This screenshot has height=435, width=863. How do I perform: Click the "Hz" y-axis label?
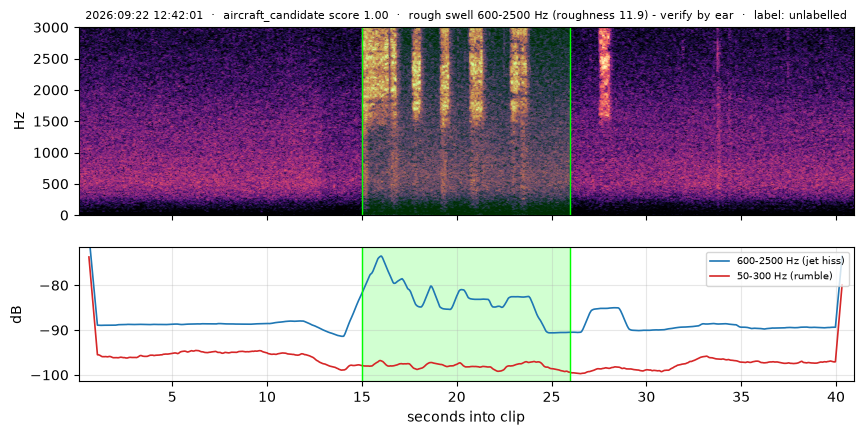click(x=20, y=121)
